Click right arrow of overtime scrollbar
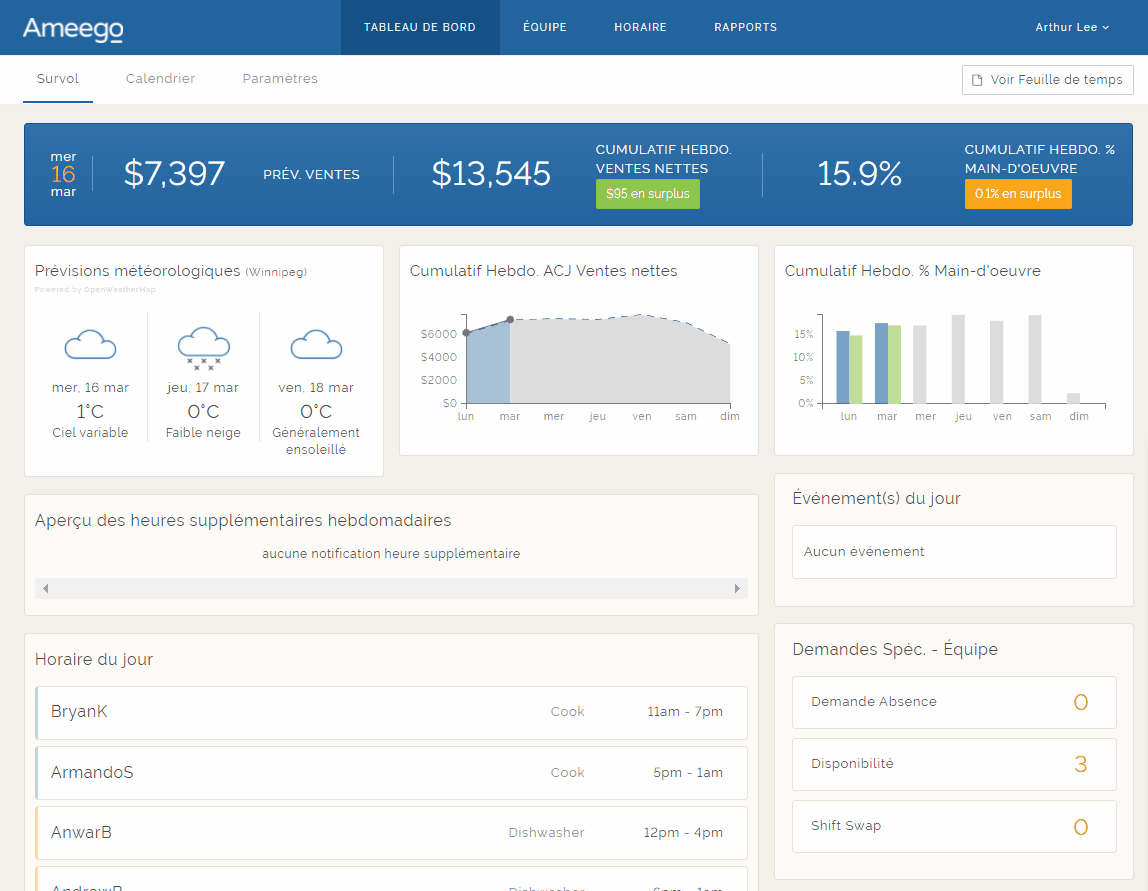 coord(738,589)
